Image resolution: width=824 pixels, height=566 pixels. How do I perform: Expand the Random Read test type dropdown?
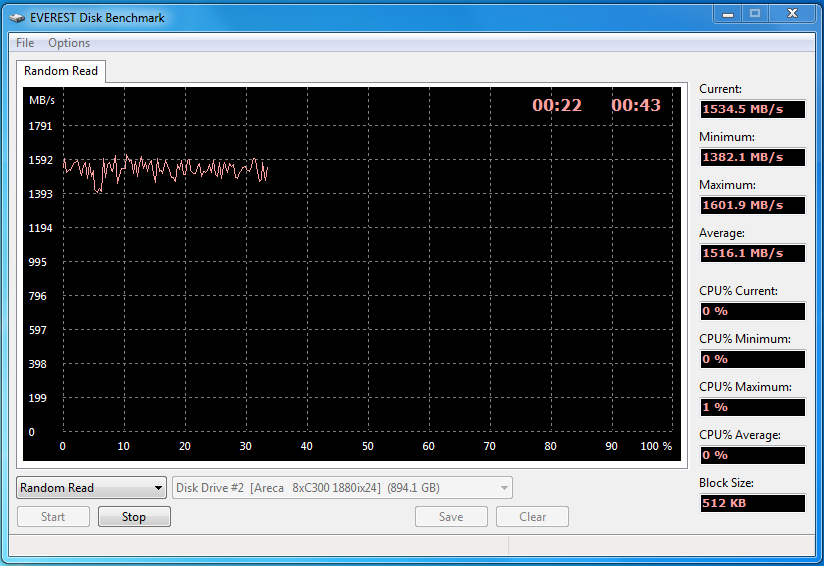91,488
